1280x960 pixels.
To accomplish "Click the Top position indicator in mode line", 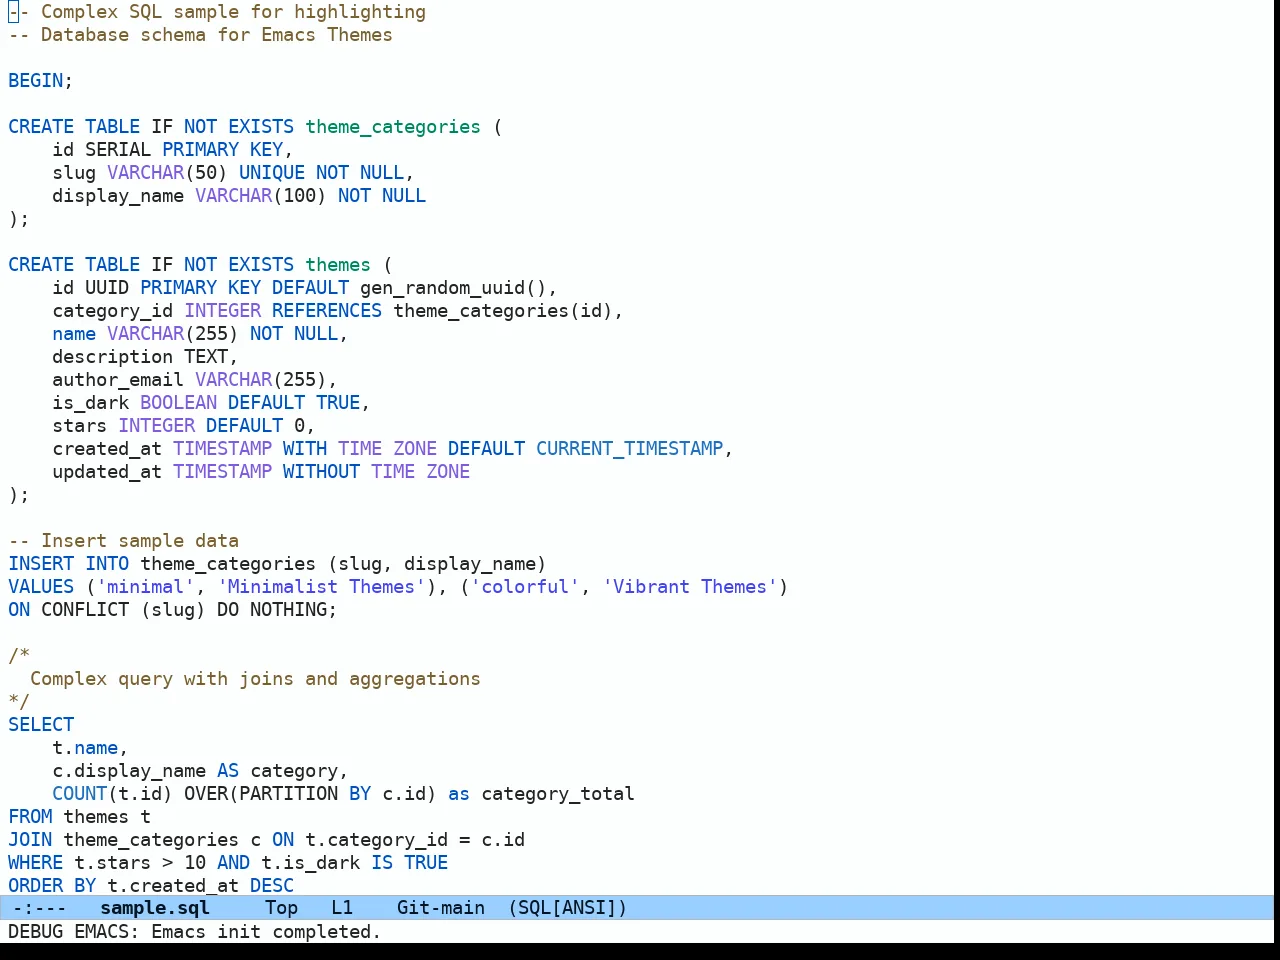I will pos(281,908).
